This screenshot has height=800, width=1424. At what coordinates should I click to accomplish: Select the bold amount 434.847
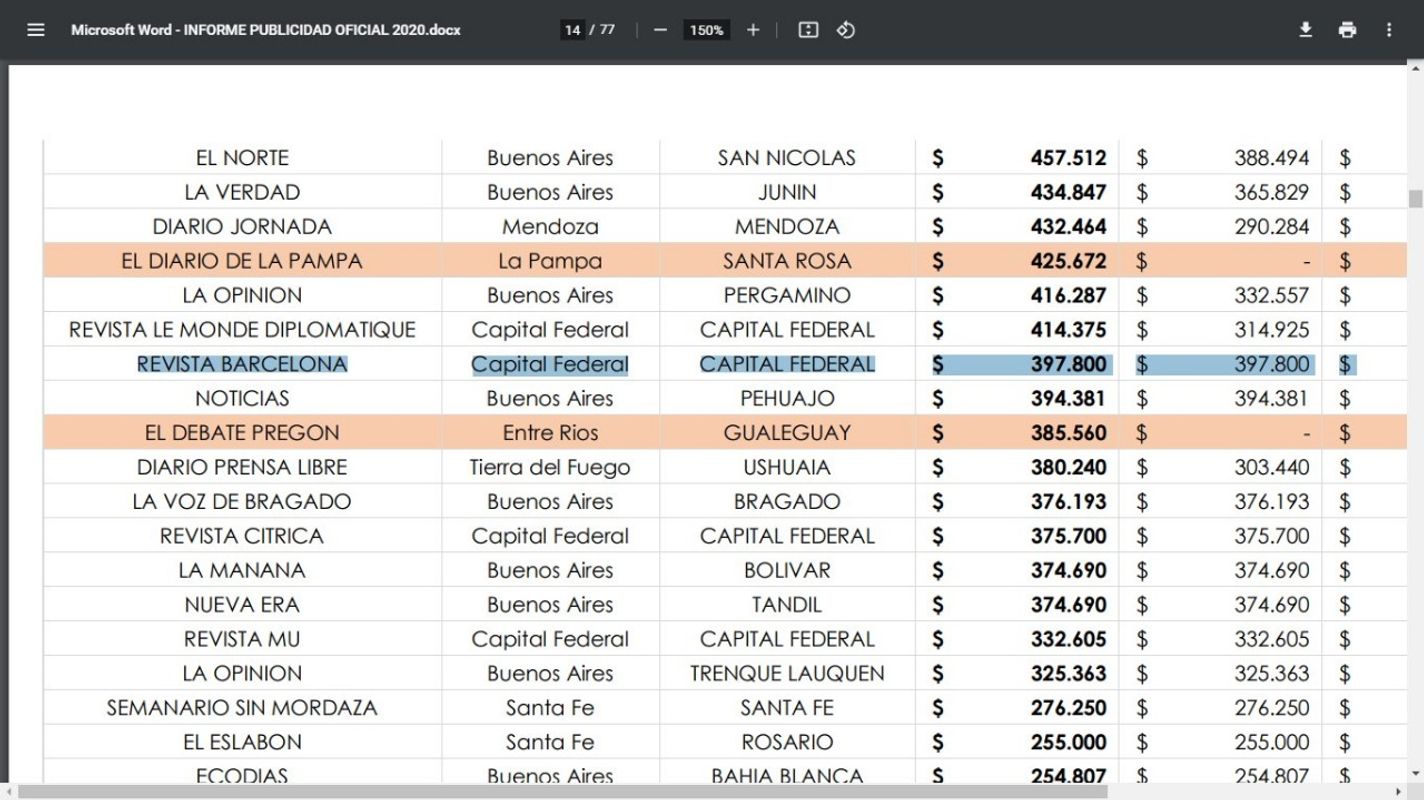[1068, 192]
